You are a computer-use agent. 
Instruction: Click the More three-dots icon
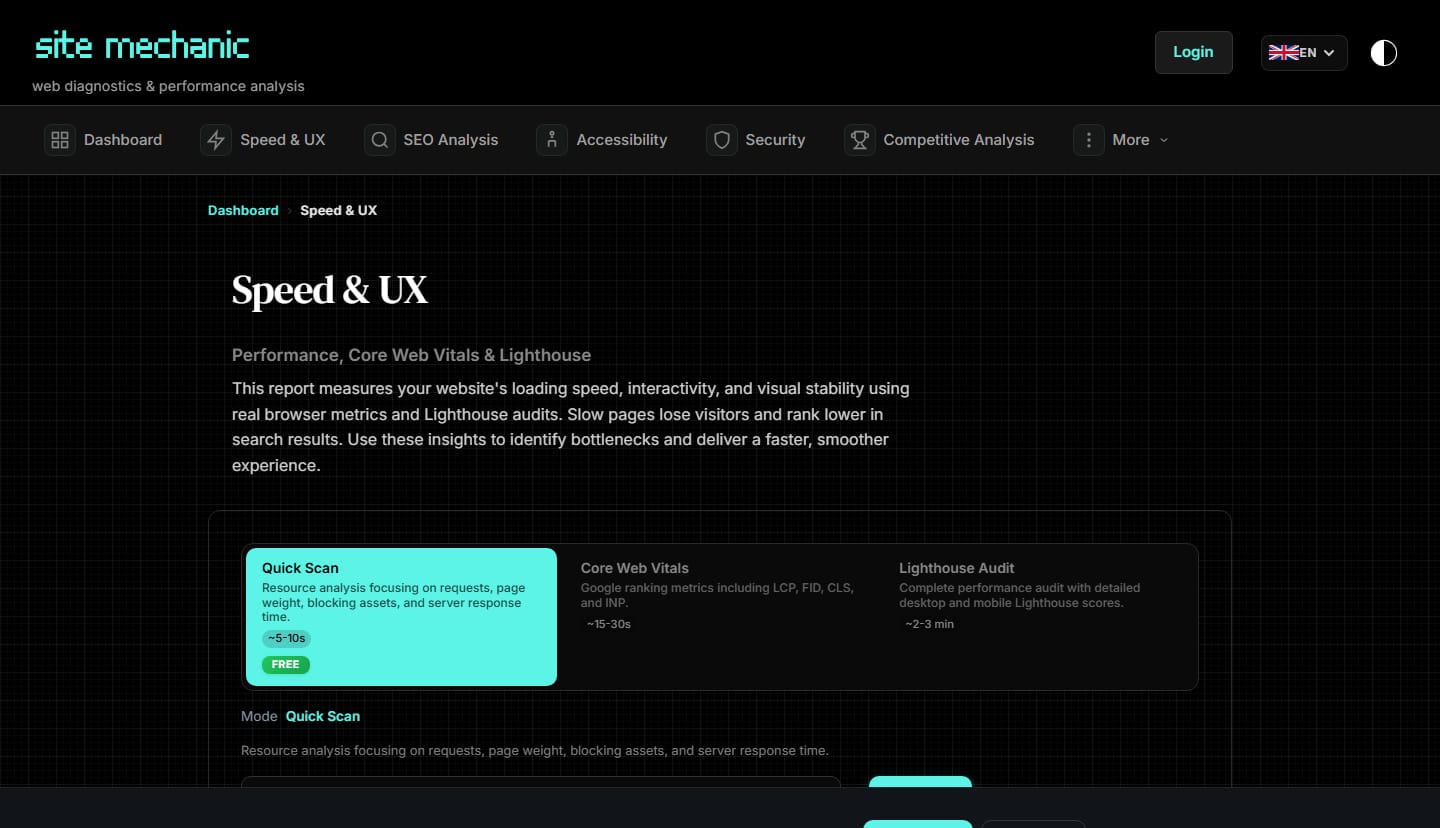coord(1088,140)
